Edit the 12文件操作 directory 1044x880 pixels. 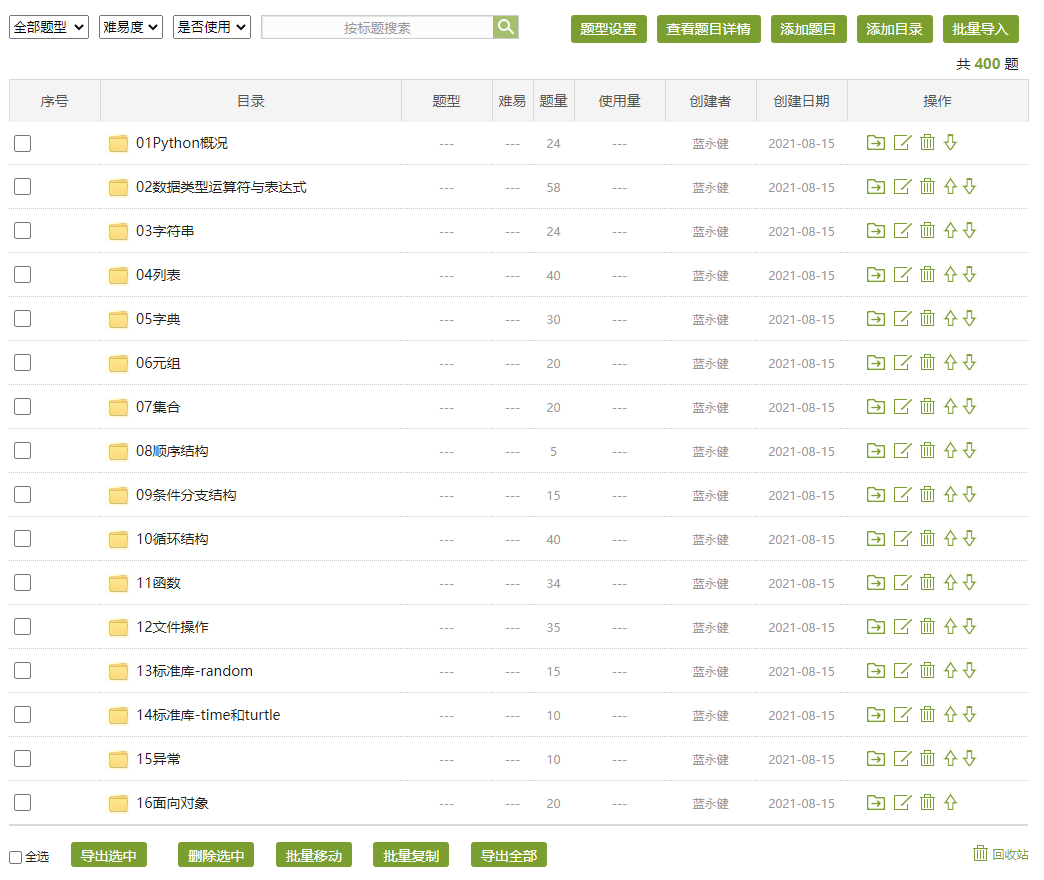tap(902, 626)
